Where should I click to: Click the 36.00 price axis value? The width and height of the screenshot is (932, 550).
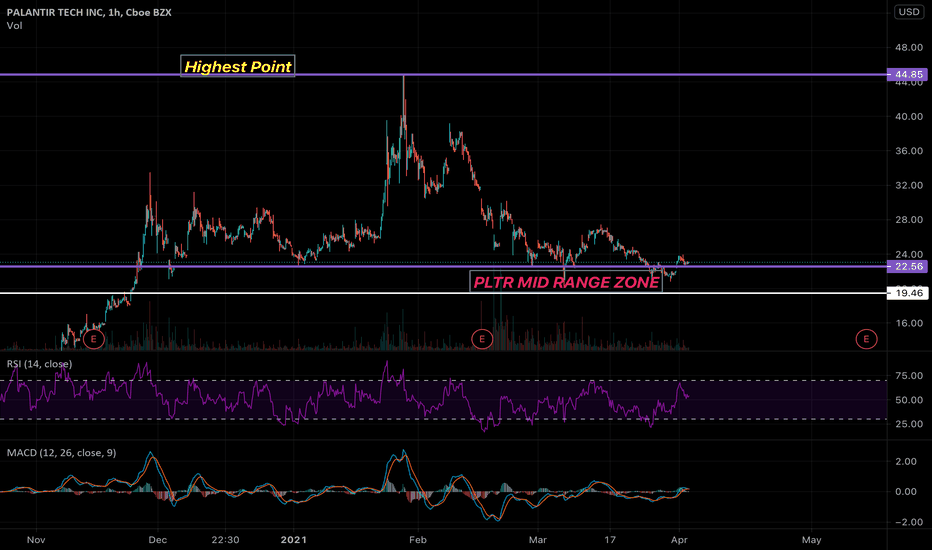[909, 151]
